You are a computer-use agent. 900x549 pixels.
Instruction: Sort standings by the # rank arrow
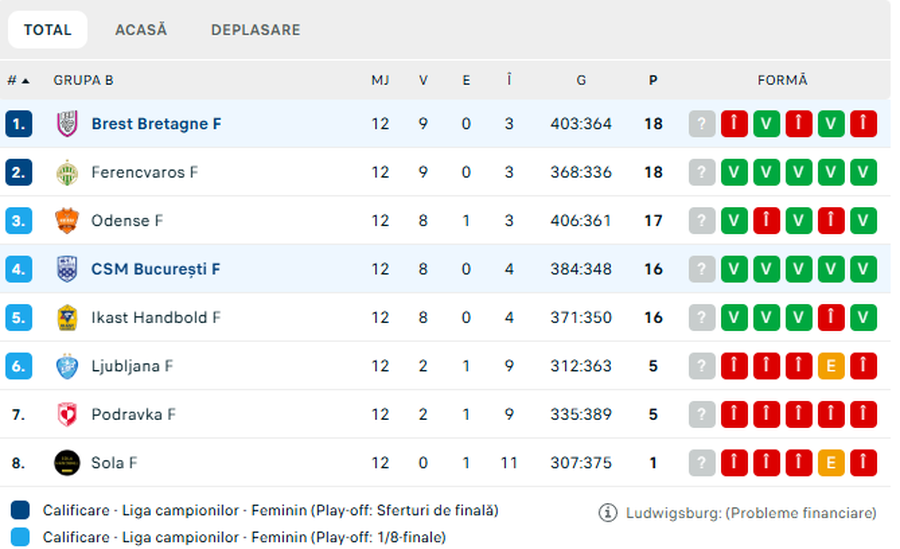coord(18,81)
